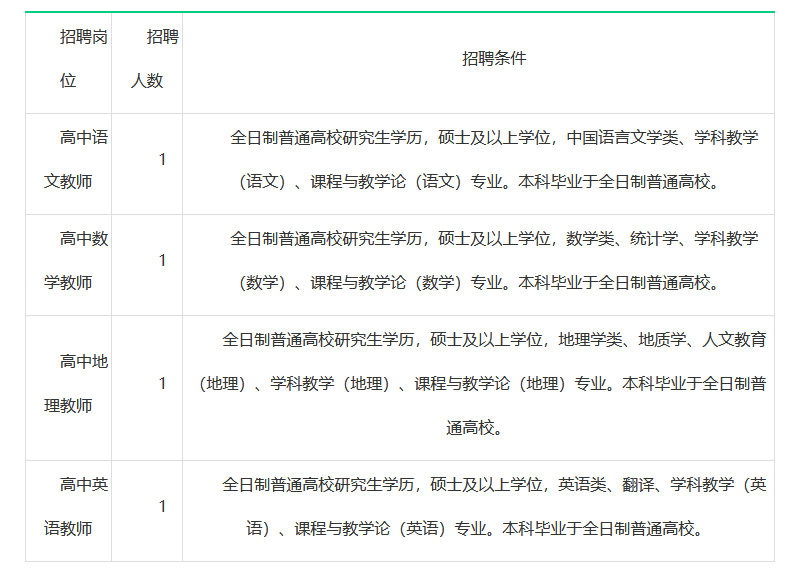Click the headcount number in 高中地理教师 row
This screenshot has height=577, width=801.
coord(162,384)
